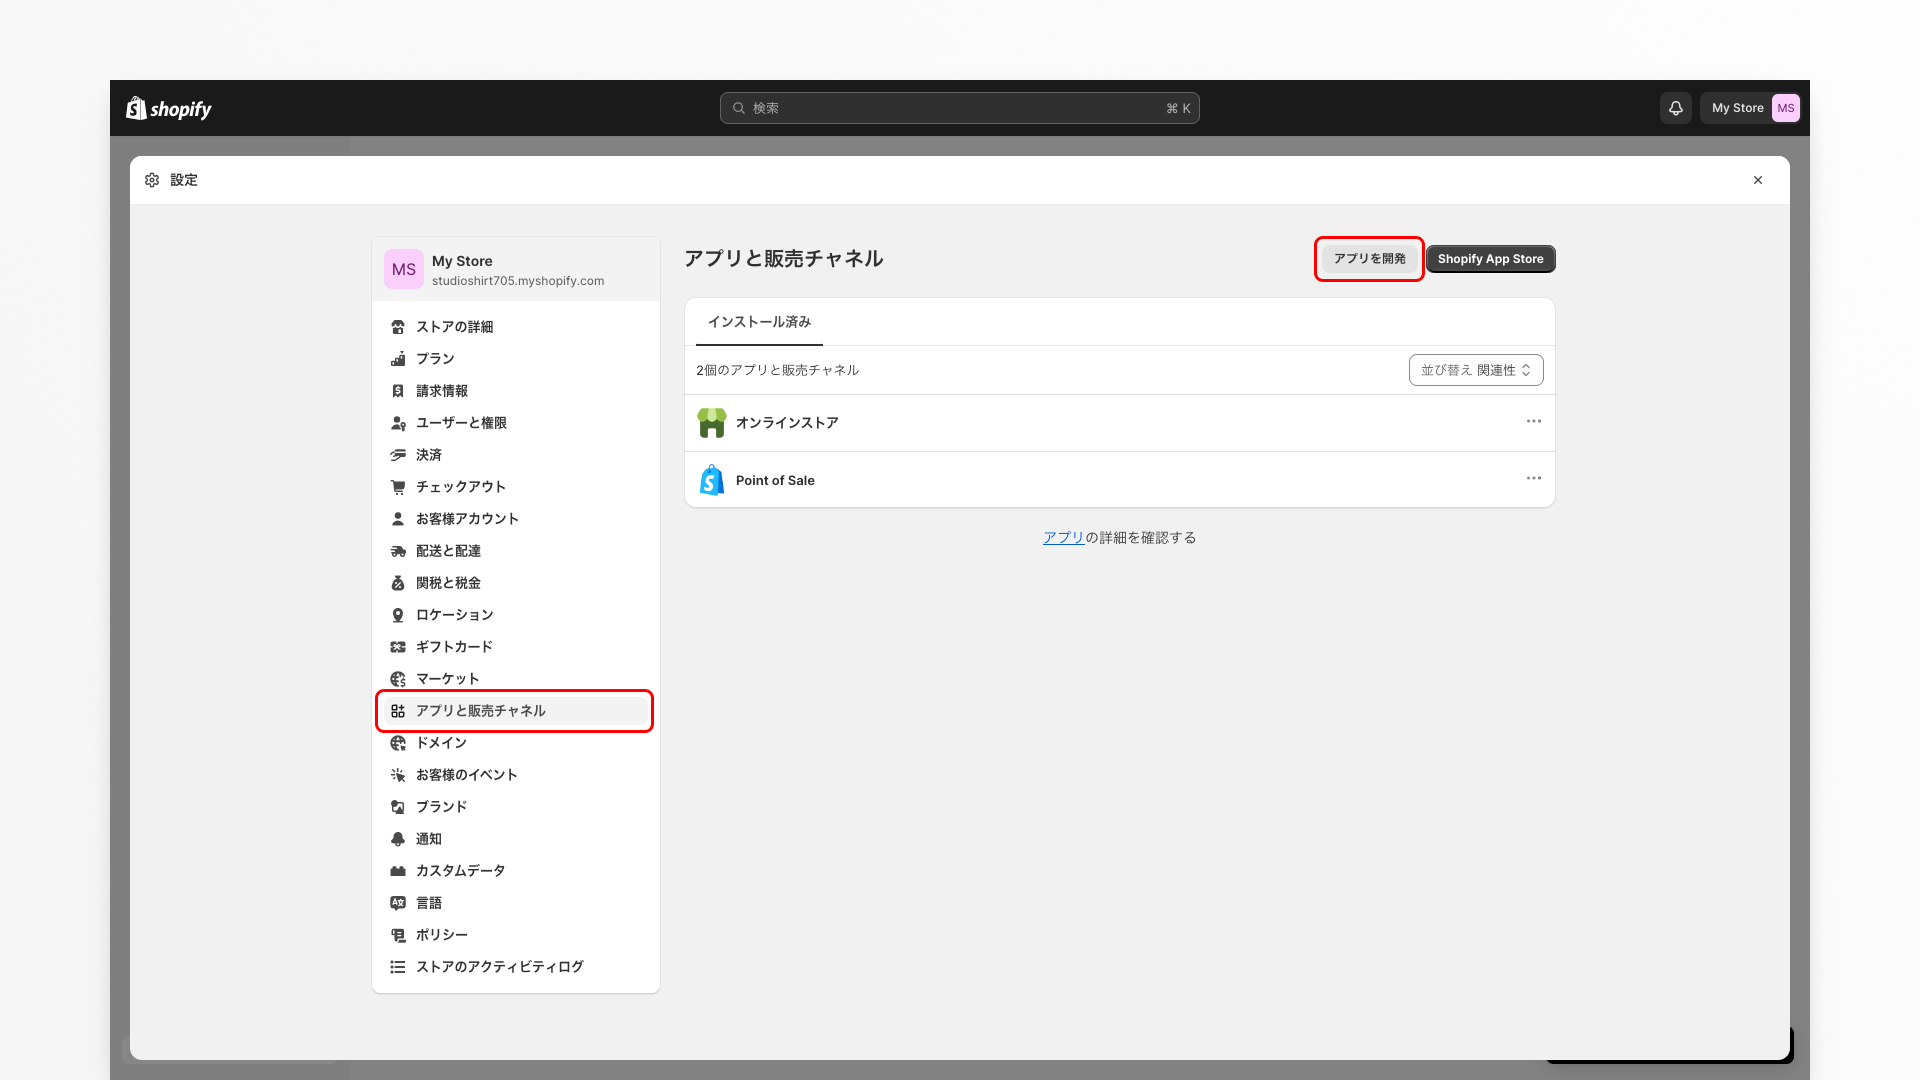This screenshot has height=1080, width=1920.
Task: Open the 並び替え 関連性 sort dropdown
Action: pyautogui.click(x=1476, y=370)
